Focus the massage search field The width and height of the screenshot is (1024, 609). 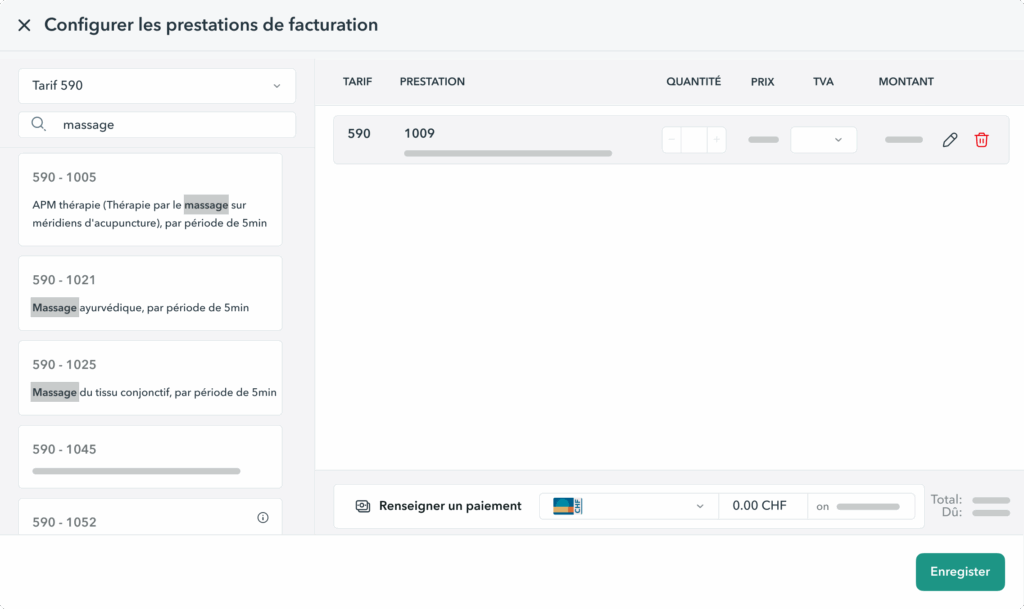157,125
